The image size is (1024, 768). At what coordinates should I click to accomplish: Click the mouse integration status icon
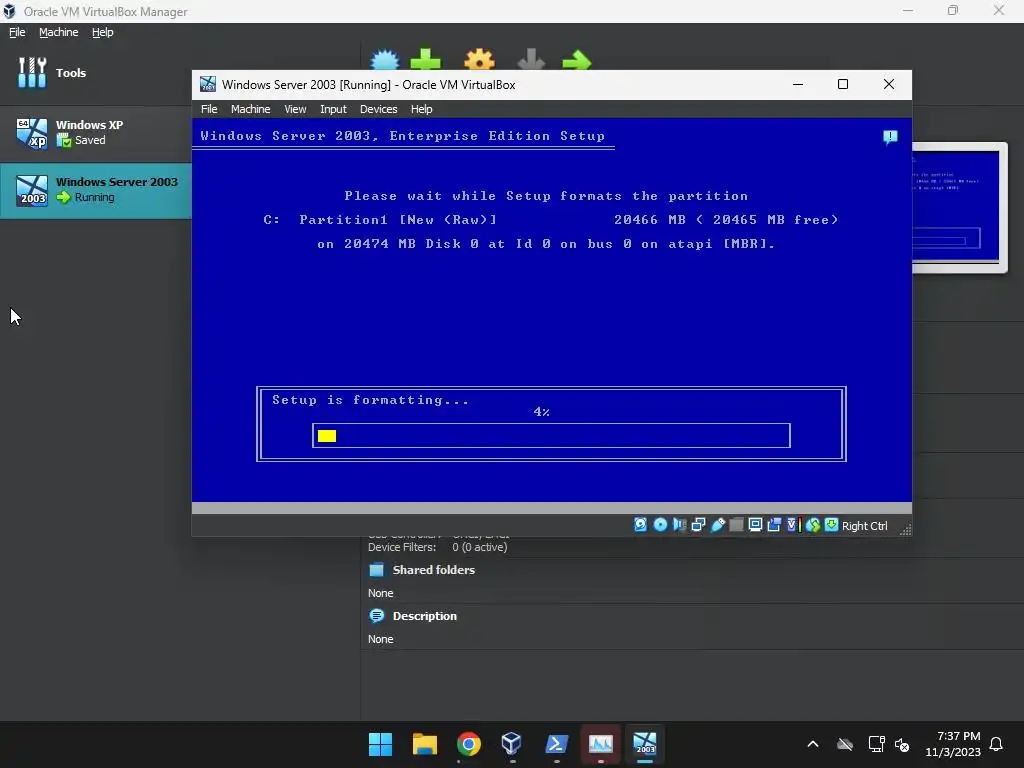[x=812, y=525]
